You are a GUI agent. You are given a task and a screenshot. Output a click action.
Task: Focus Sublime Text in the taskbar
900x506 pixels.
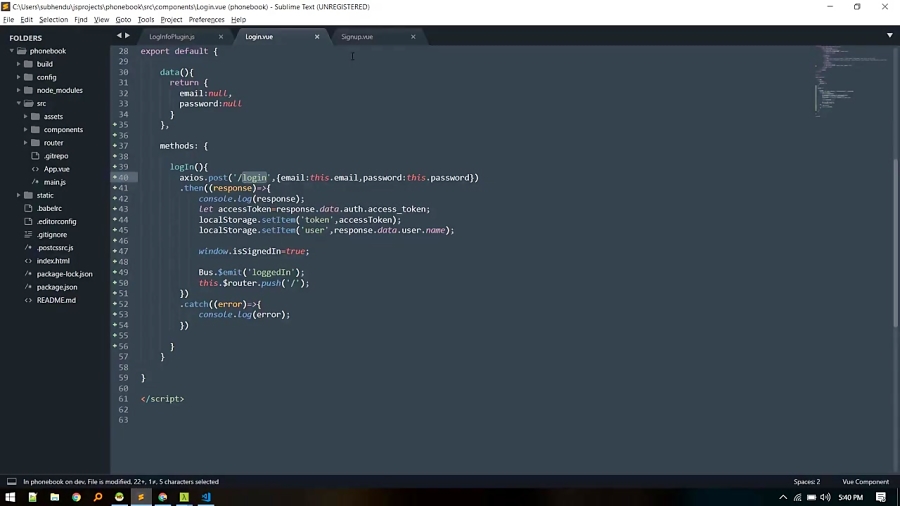click(x=141, y=497)
